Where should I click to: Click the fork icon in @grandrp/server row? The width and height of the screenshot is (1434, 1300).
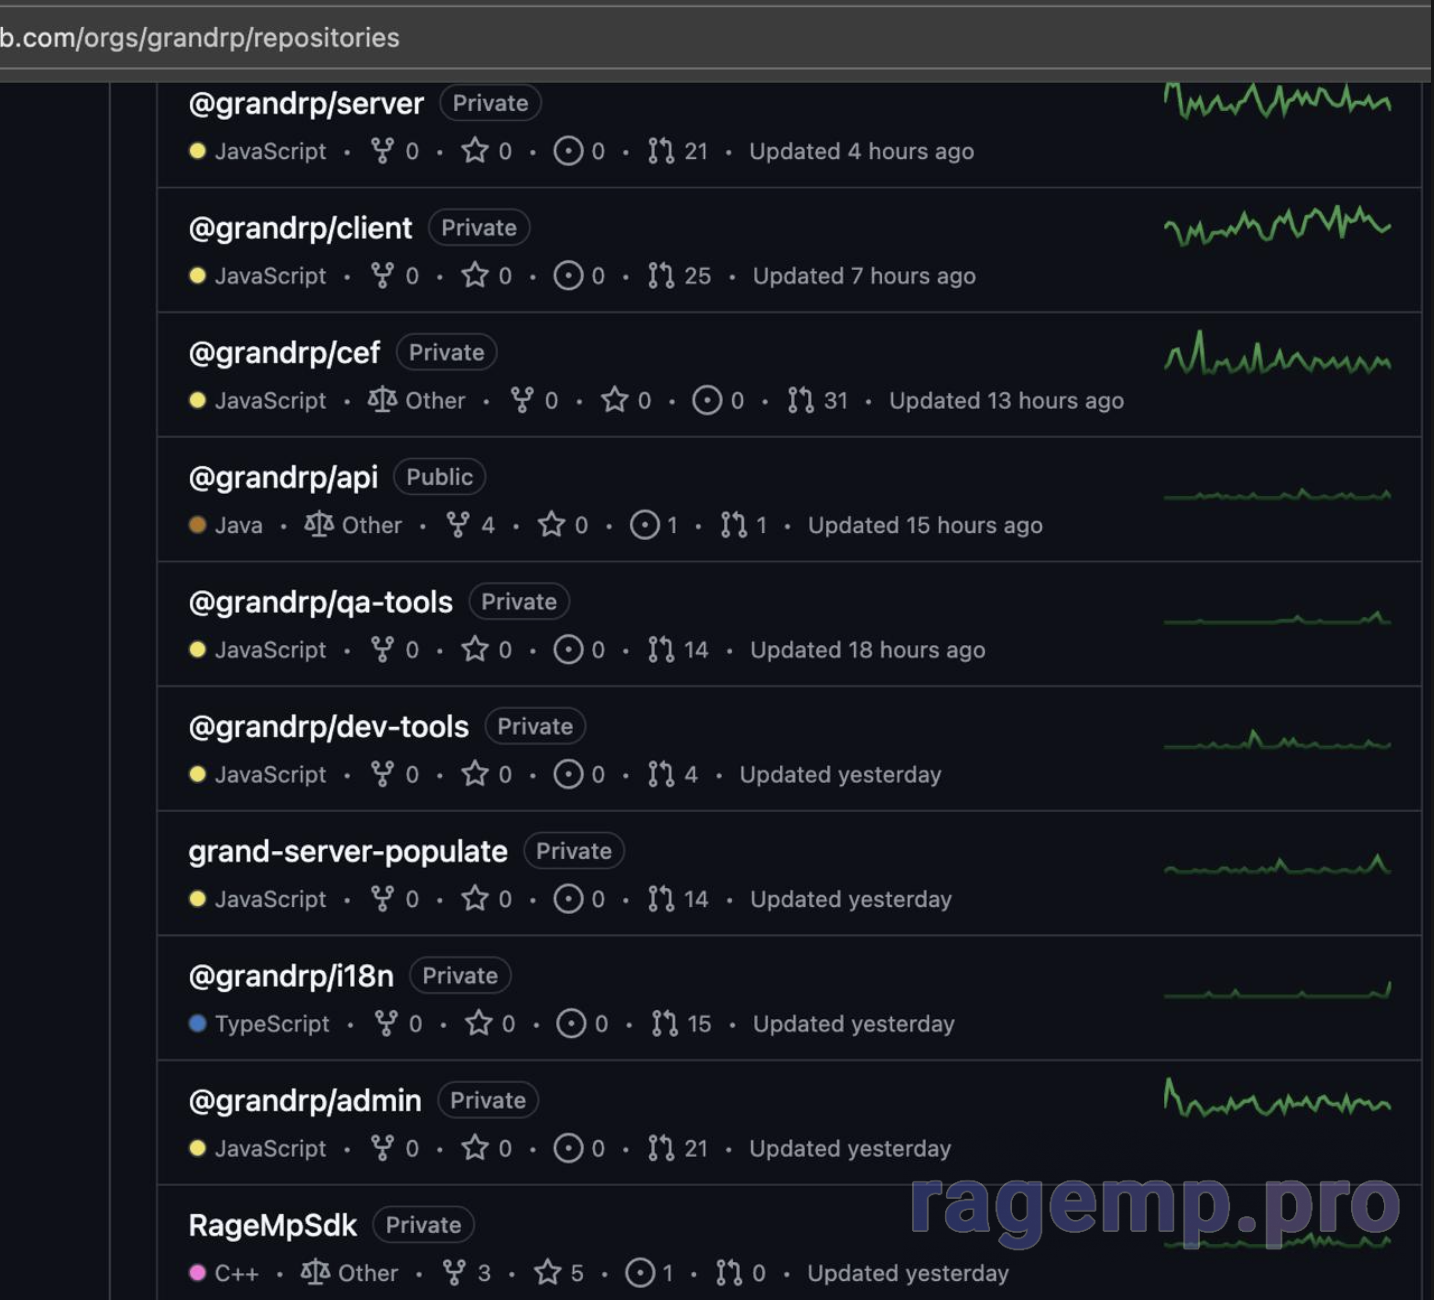tap(382, 151)
